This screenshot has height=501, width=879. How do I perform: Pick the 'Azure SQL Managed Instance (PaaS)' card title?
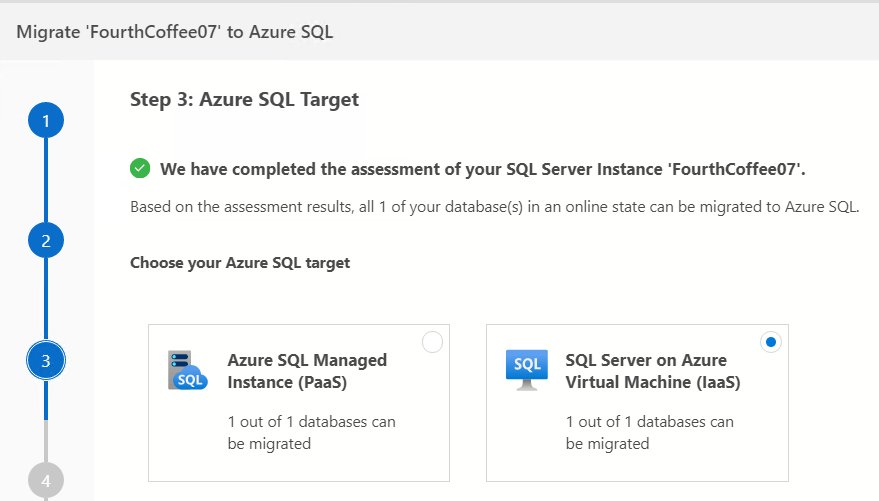(307, 371)
